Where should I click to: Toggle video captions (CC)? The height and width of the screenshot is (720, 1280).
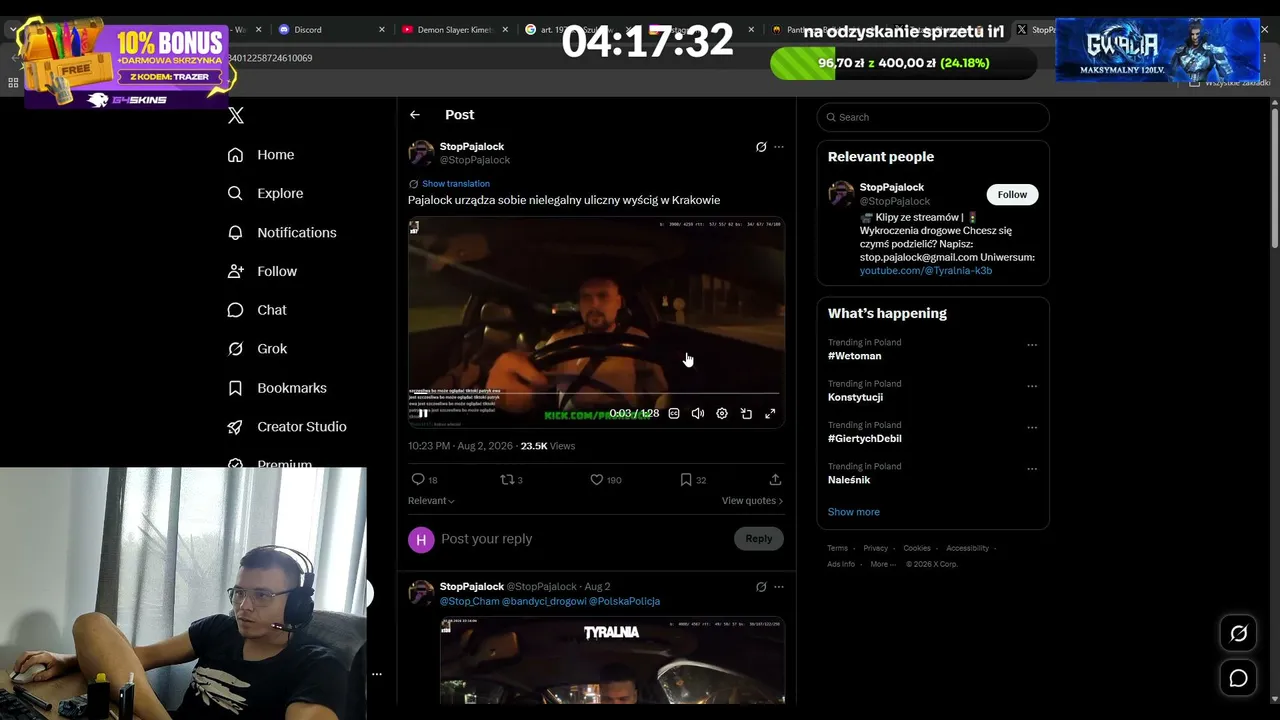point(674,413)
